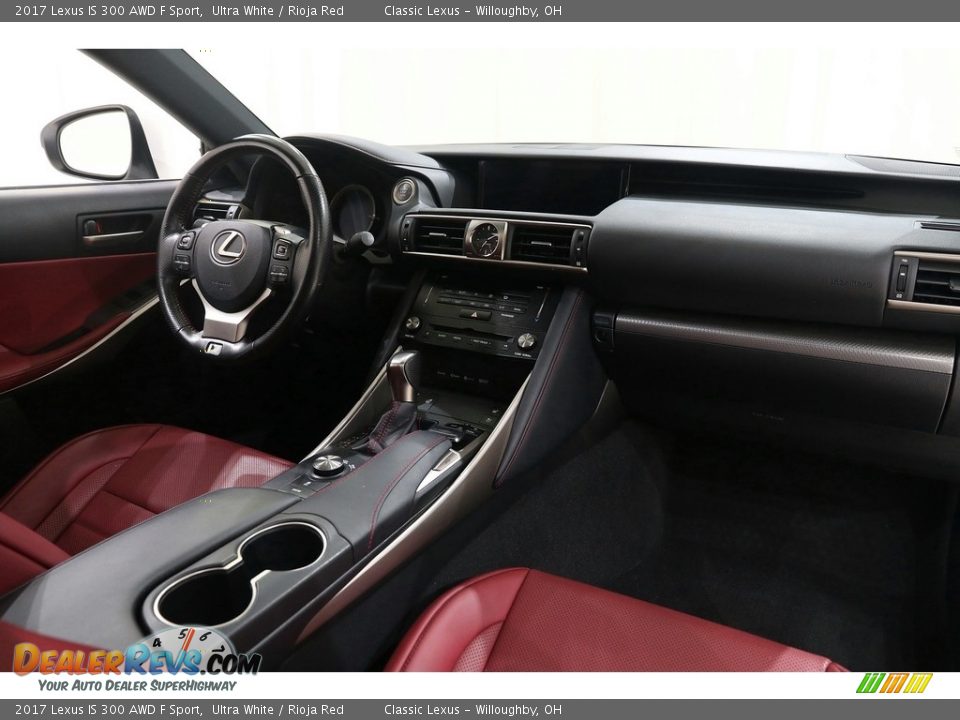Click the tuning knob right of the CD slot
The image size is (960, 720).
pyautogui.click(x=526, y=341)
